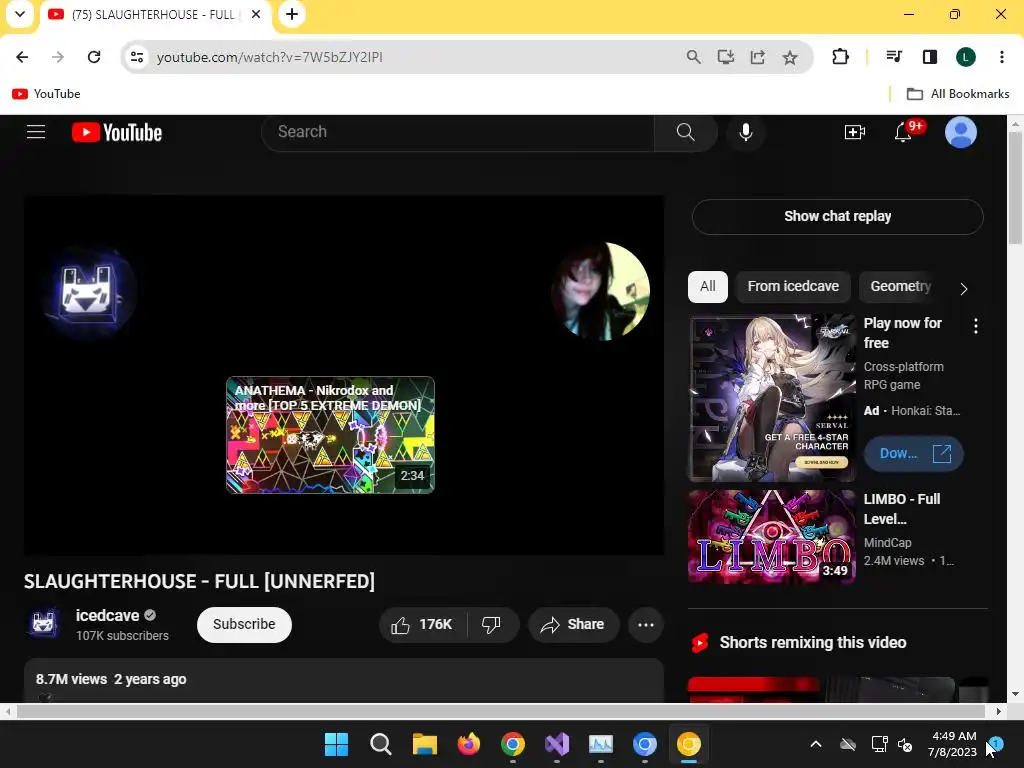Click the circular portrait end-screen element
The width and height of the screenshot is (1024, 768).
(601, 291)
